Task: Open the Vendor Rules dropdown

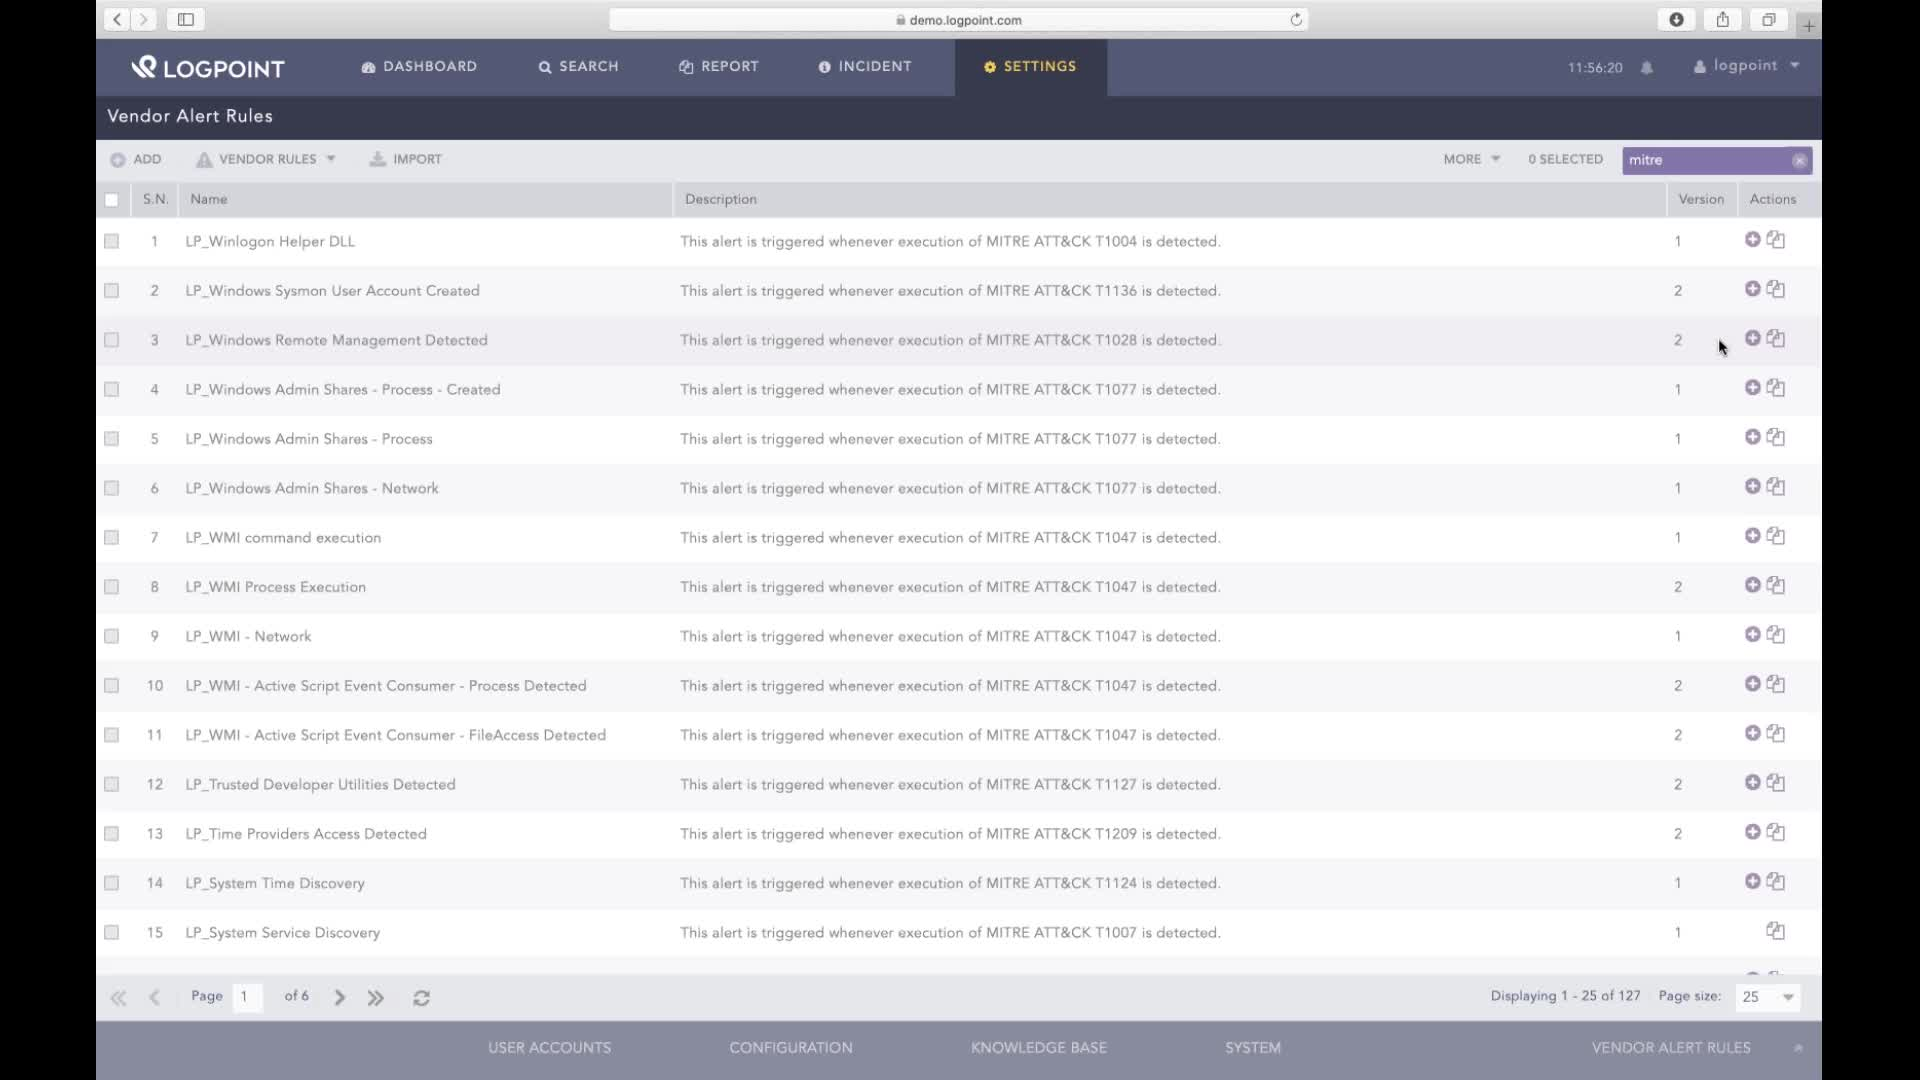Action: [x=265, y=159]
